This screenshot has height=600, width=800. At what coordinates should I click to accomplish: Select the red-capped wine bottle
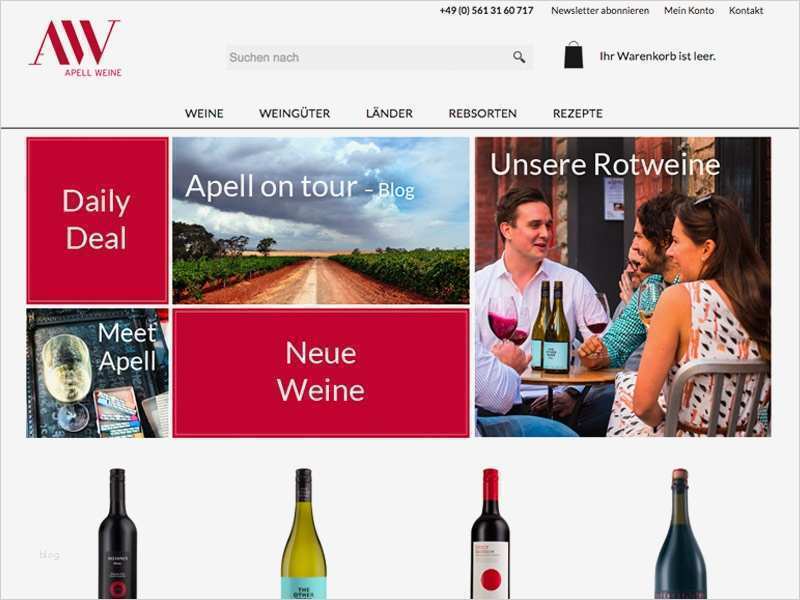point(490,534)
